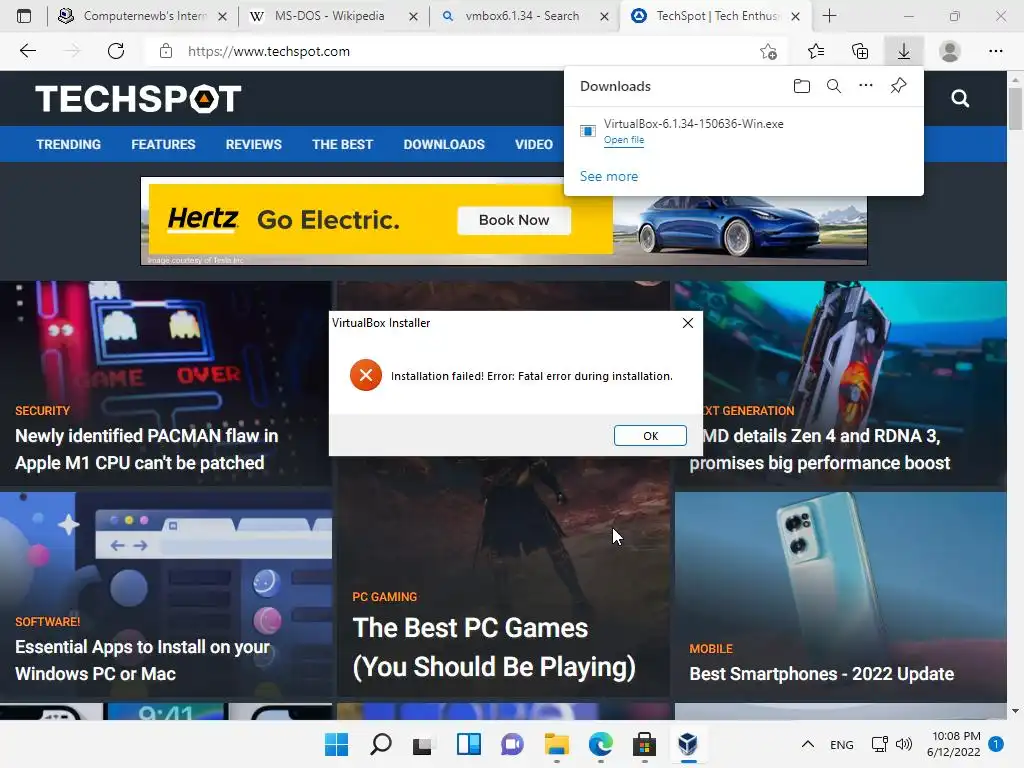Open Chat app on taskbar
Screen dimensions: 1024x768
point(513,744)
